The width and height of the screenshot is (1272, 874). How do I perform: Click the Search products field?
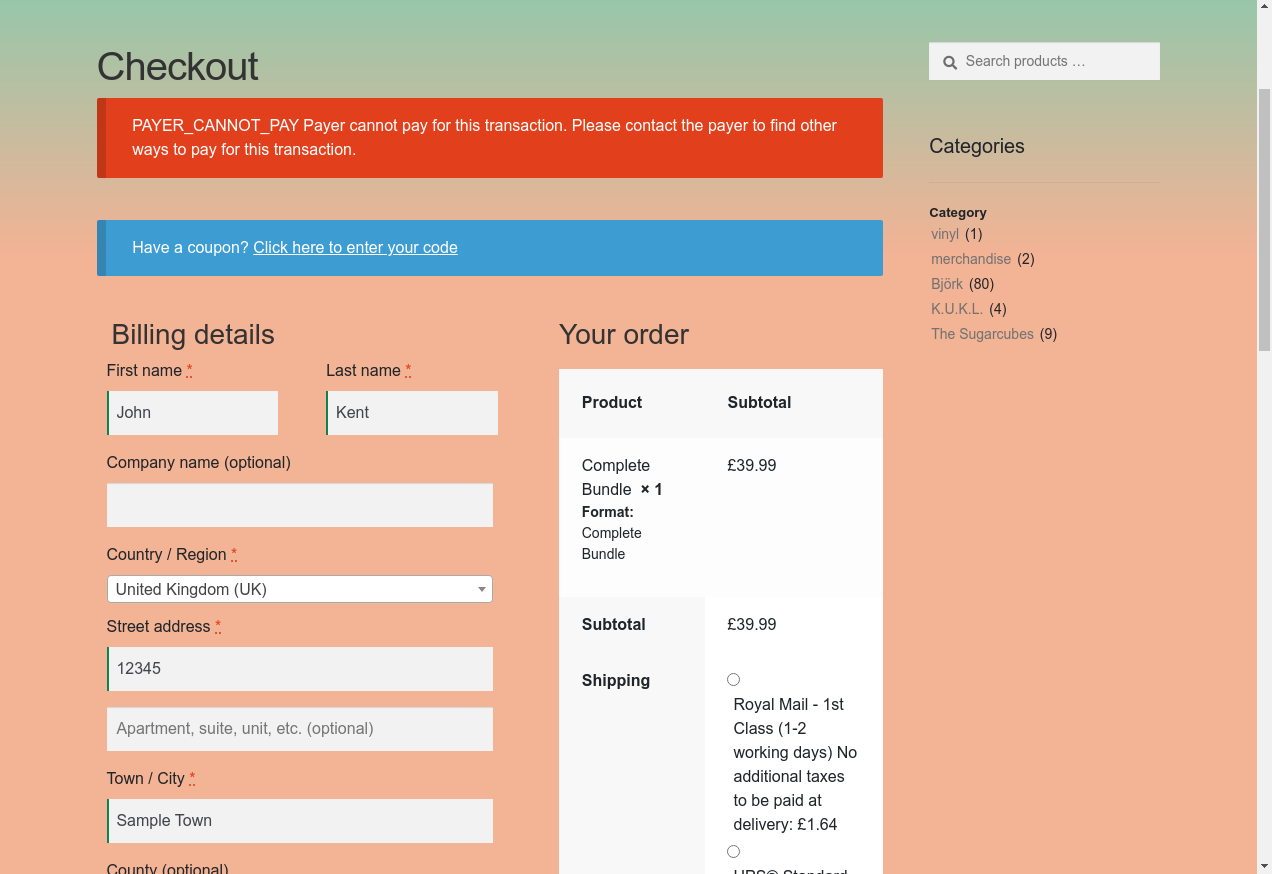point(1055,61)
